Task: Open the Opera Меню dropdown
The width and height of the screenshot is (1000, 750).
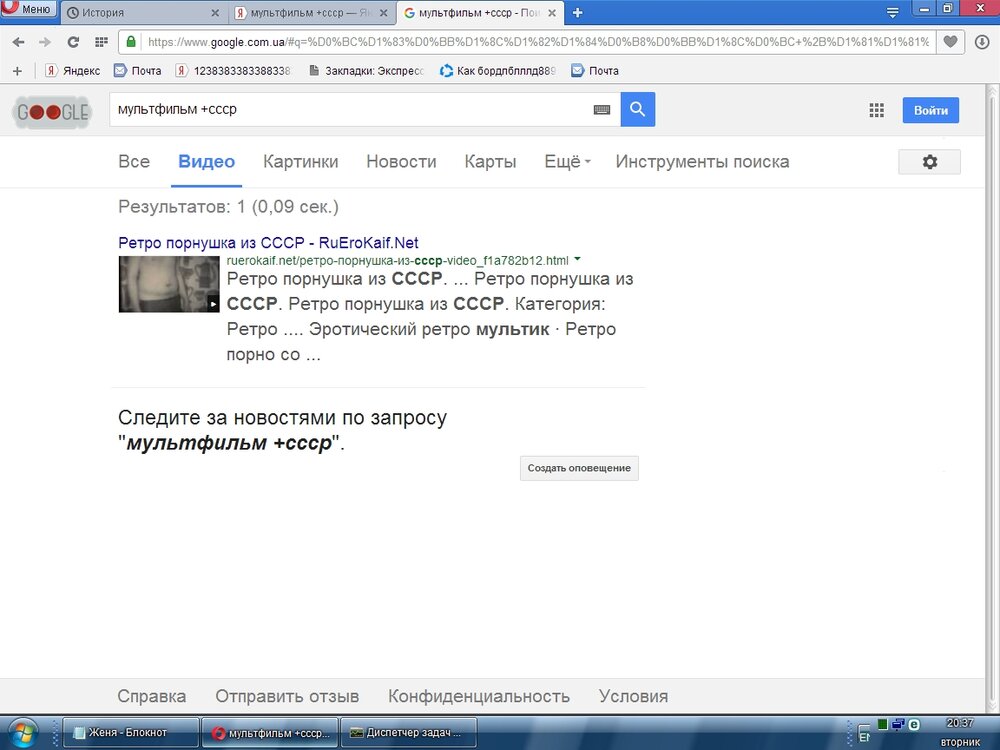Action: [28, 10]
